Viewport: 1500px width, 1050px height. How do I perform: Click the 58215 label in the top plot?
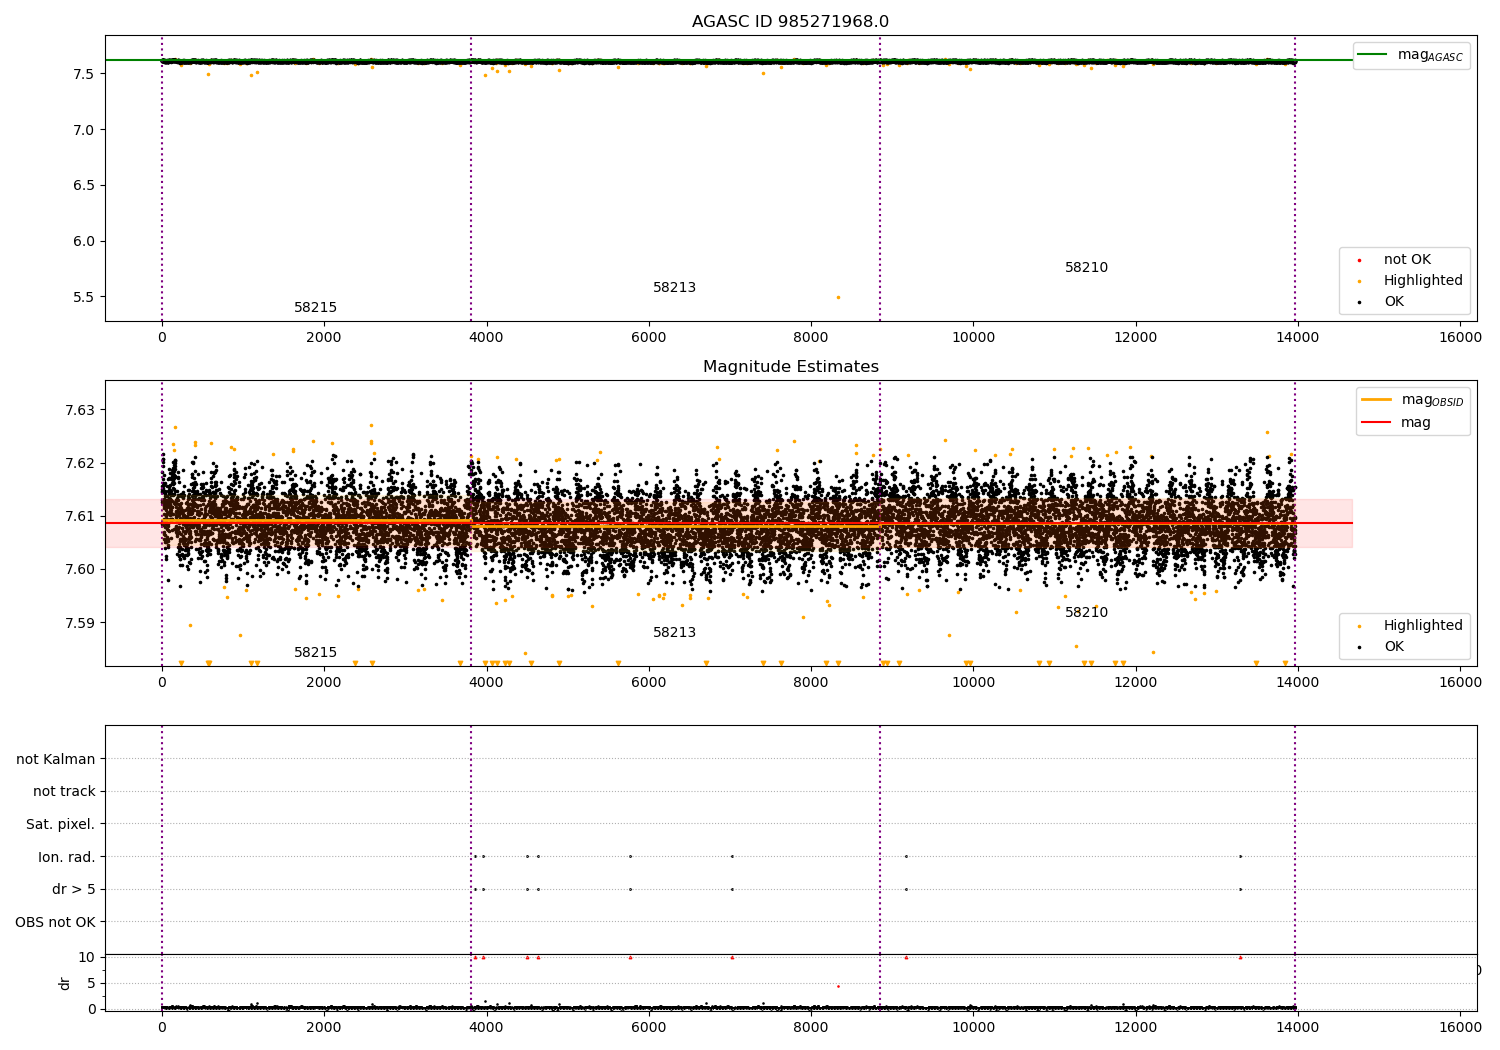pyautogui.click(x=315, y=308)
